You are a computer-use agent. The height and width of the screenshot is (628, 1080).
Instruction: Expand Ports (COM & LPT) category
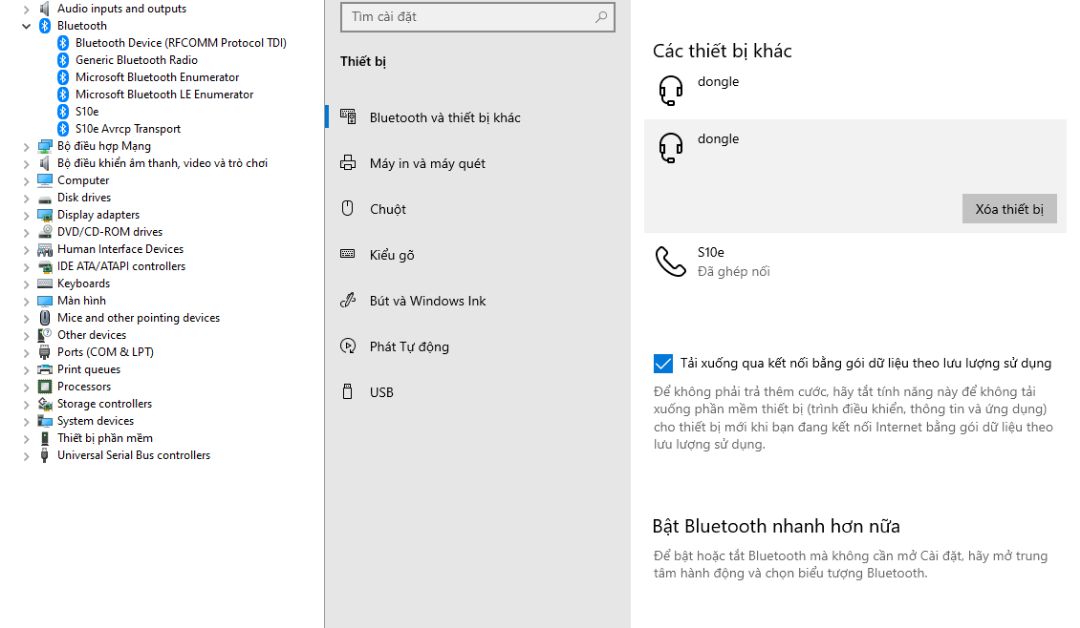coord(27,353)
